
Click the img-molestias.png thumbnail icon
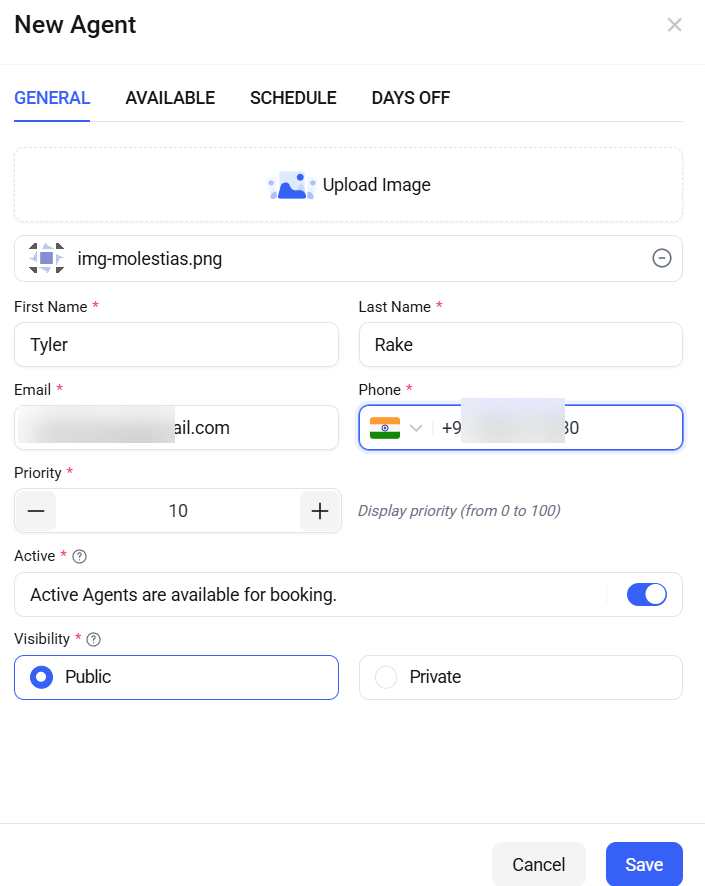click(46, 259)
